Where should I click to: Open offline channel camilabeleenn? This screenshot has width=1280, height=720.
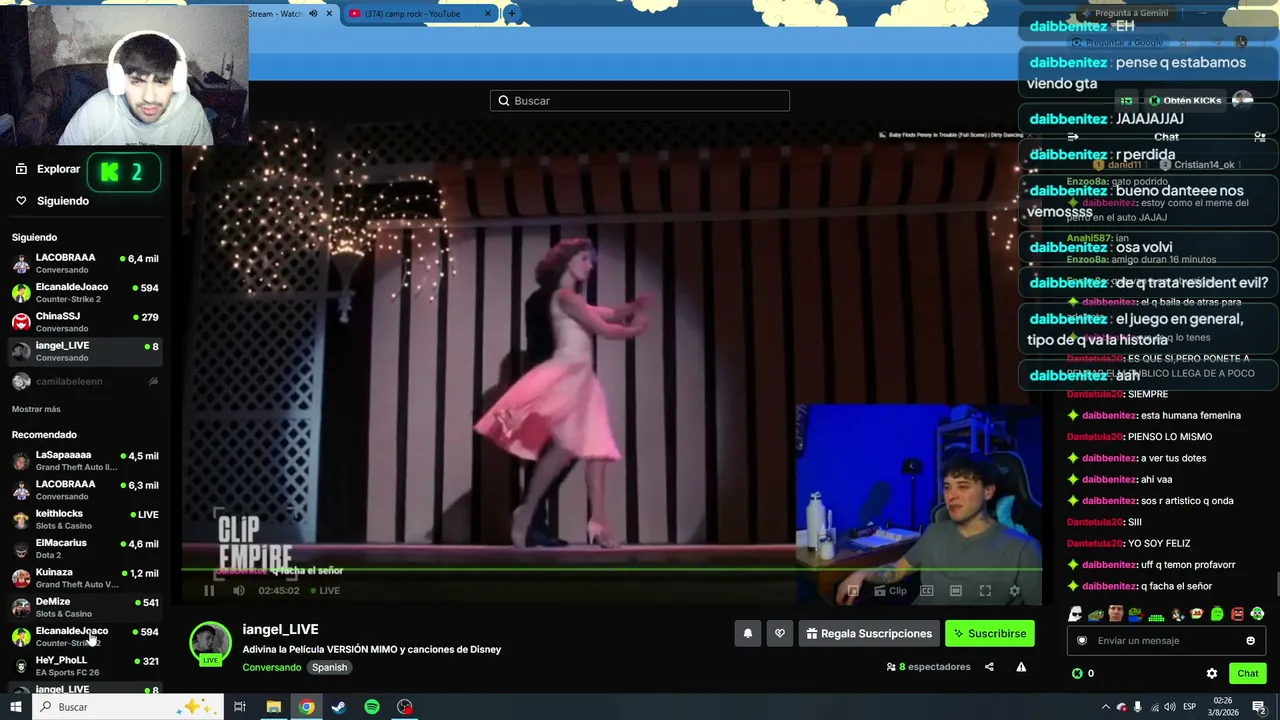(x=85, y=381)
